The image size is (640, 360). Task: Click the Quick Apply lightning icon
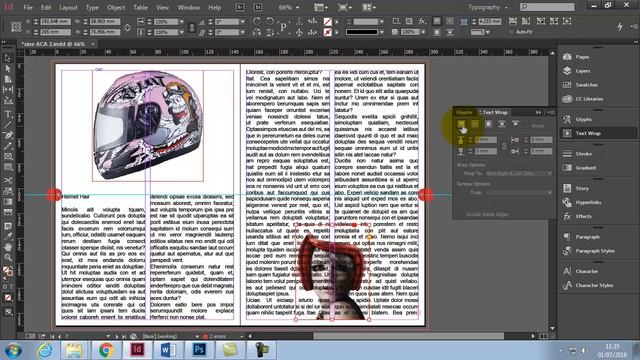620,27
